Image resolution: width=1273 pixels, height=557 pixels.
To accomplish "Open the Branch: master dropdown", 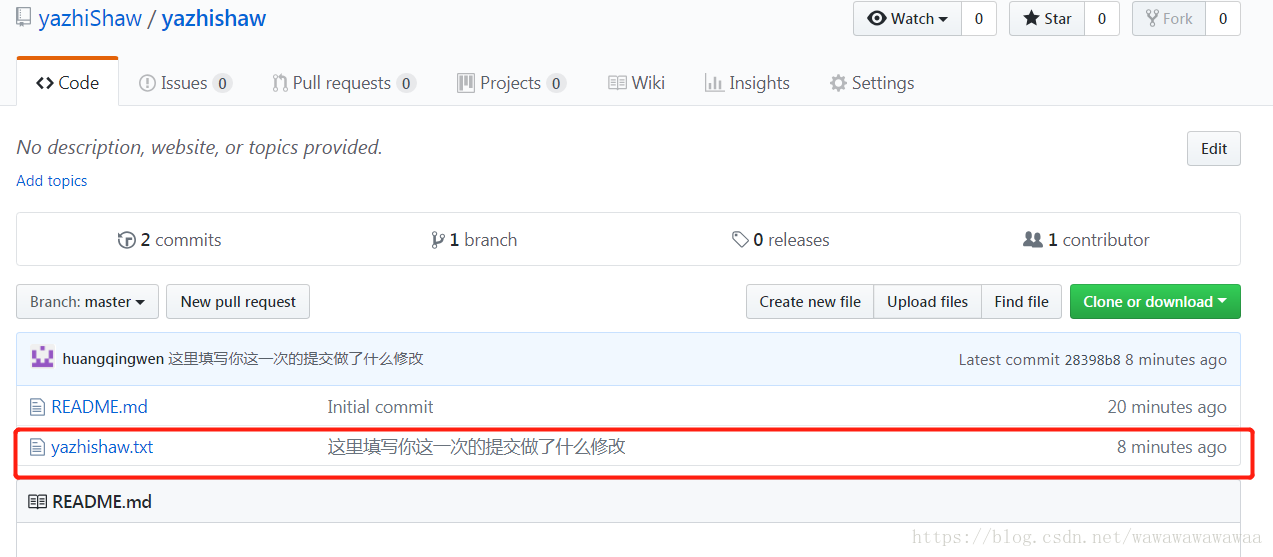I will click(x=87, y=302).
